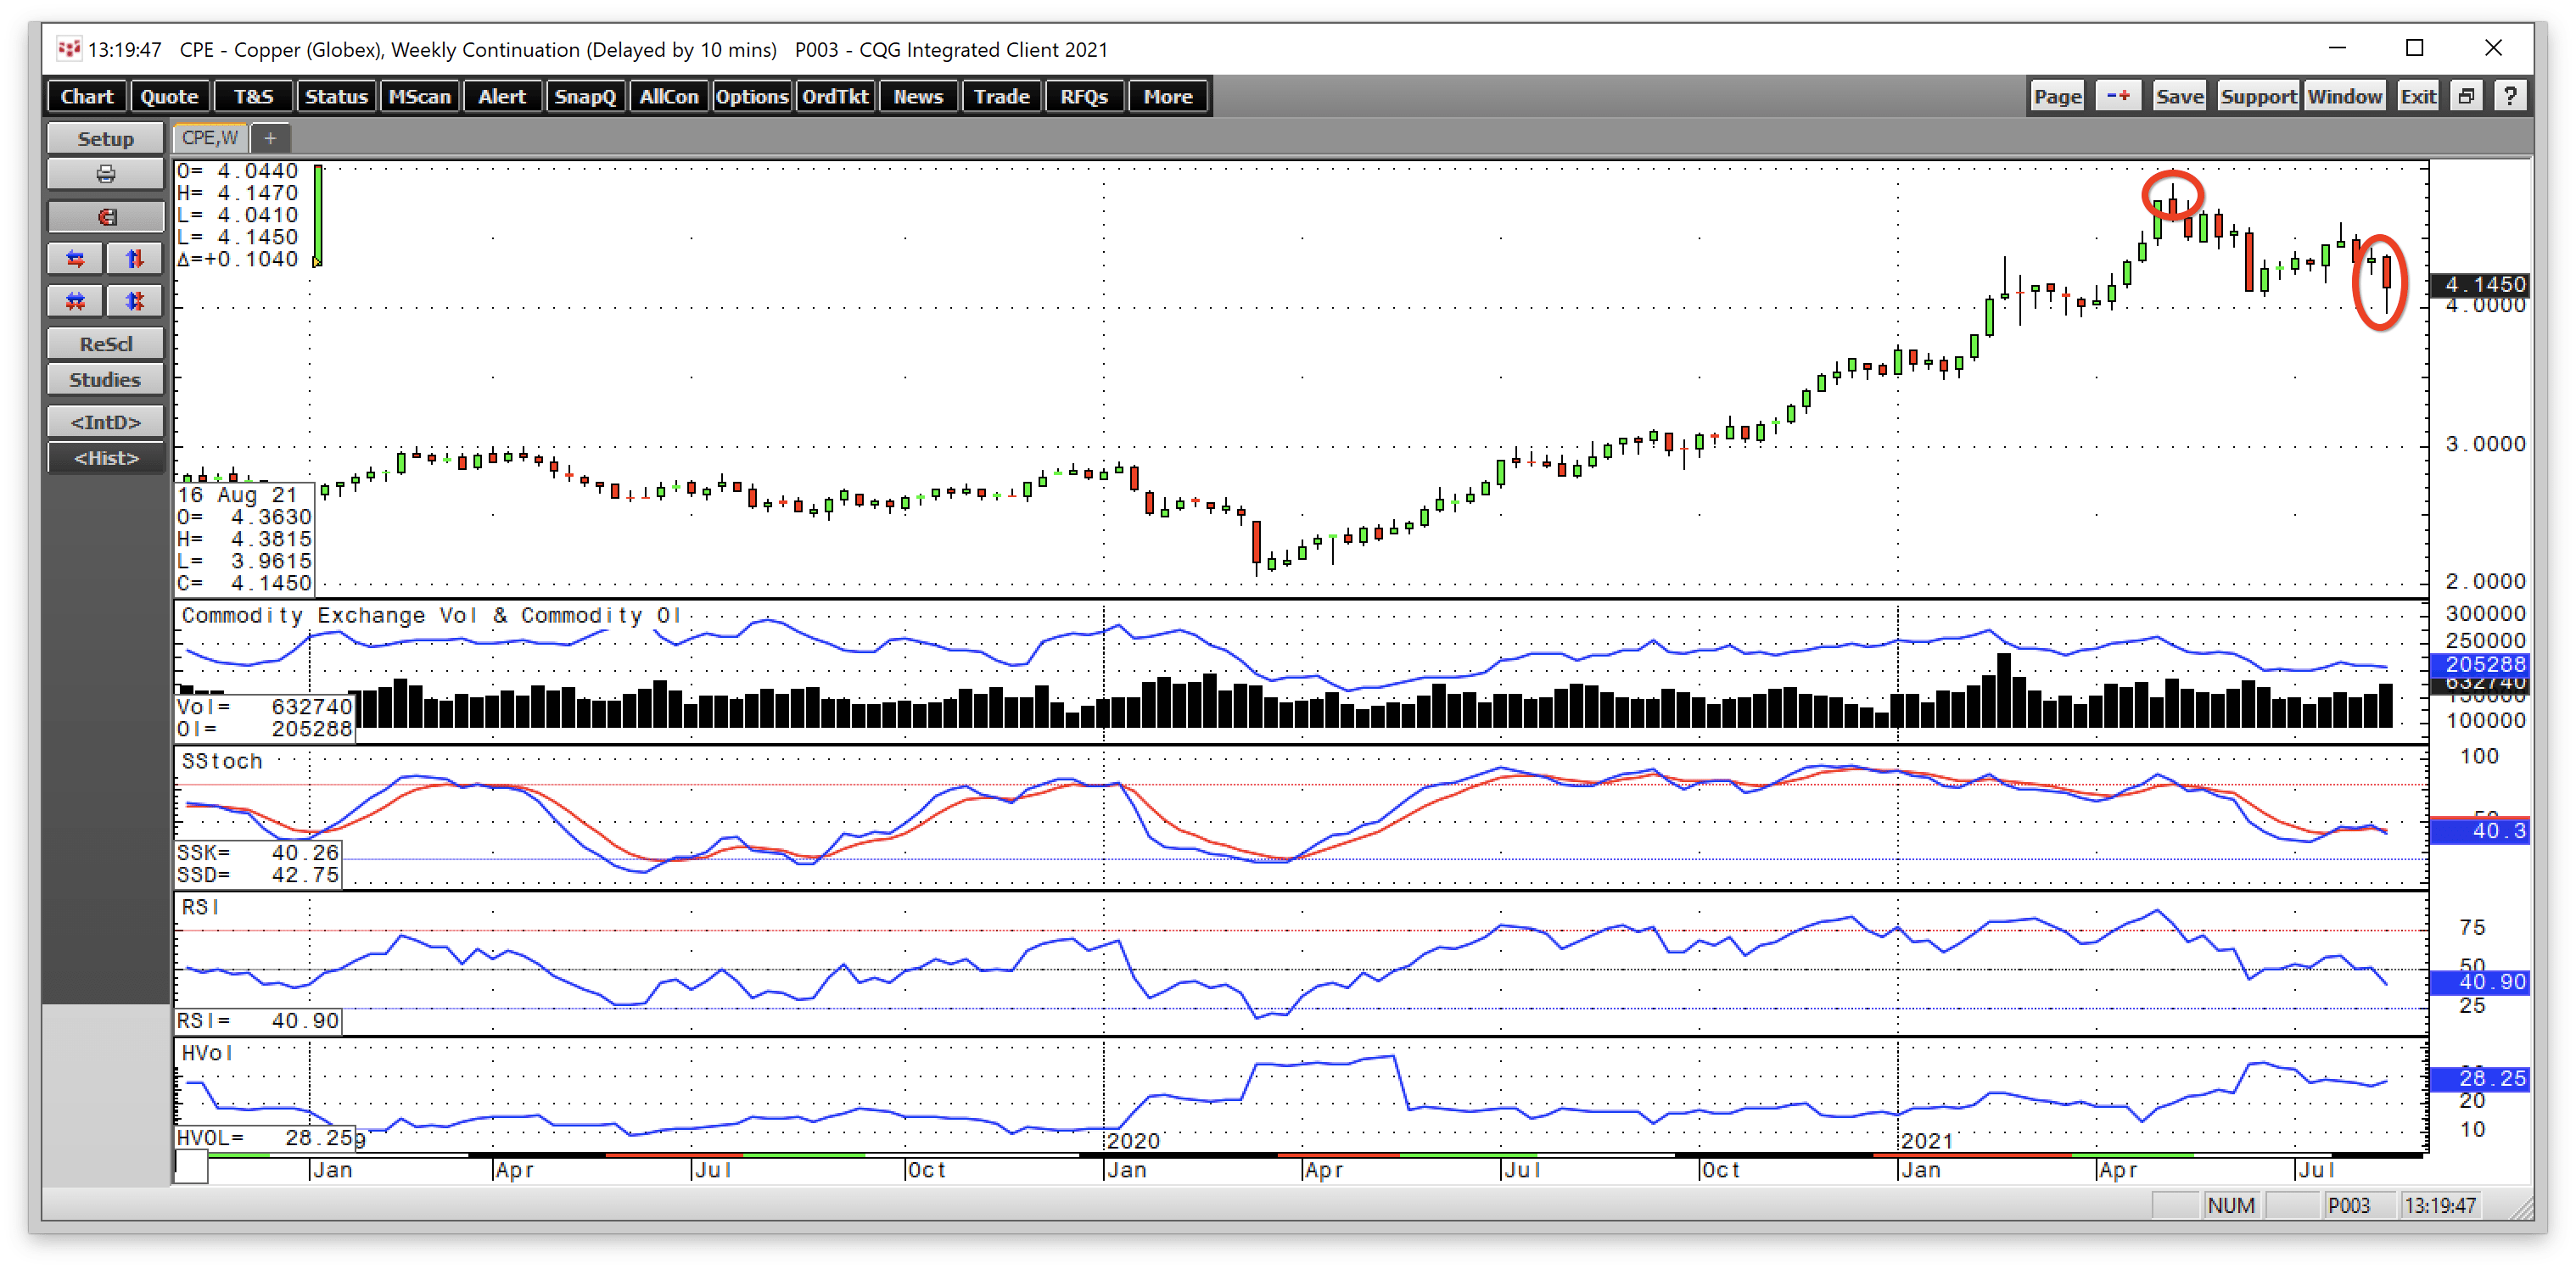Click the Studies button

tap(104, 379)
